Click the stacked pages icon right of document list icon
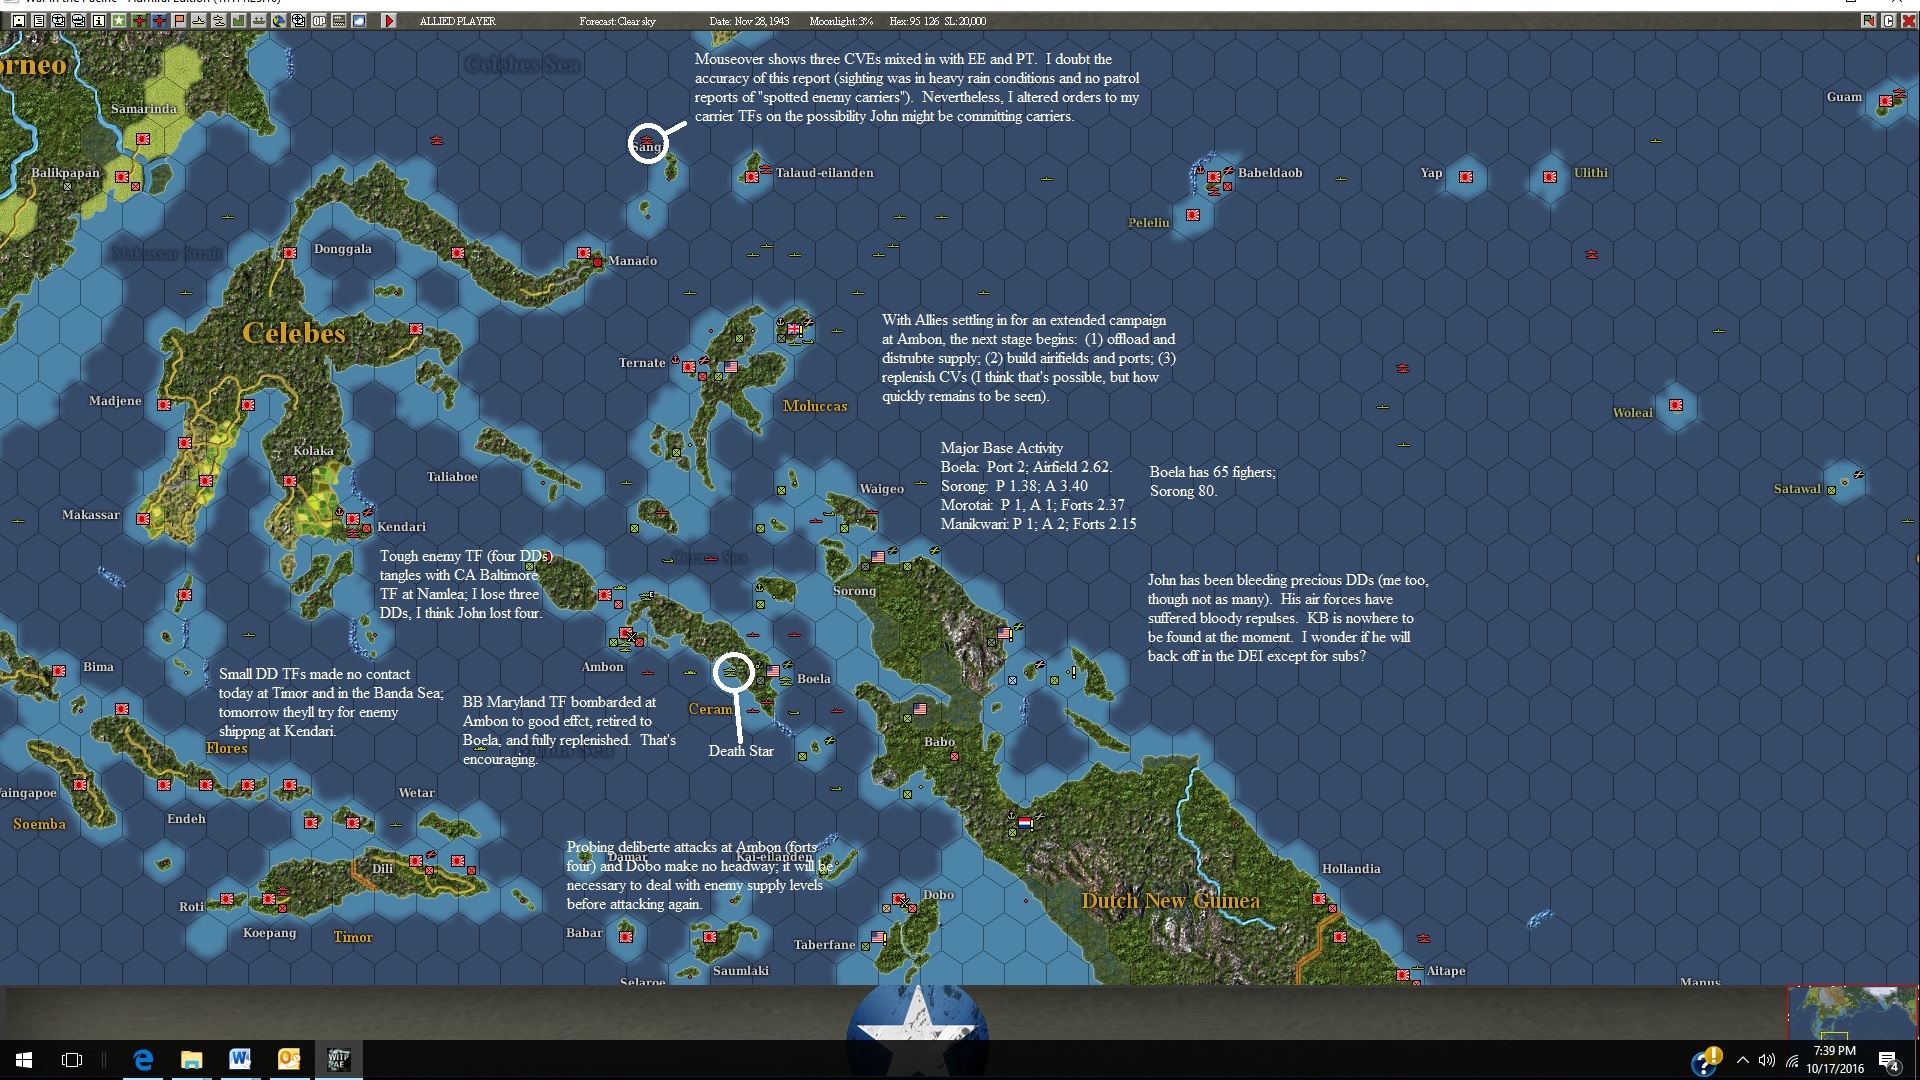 point(58,20)
